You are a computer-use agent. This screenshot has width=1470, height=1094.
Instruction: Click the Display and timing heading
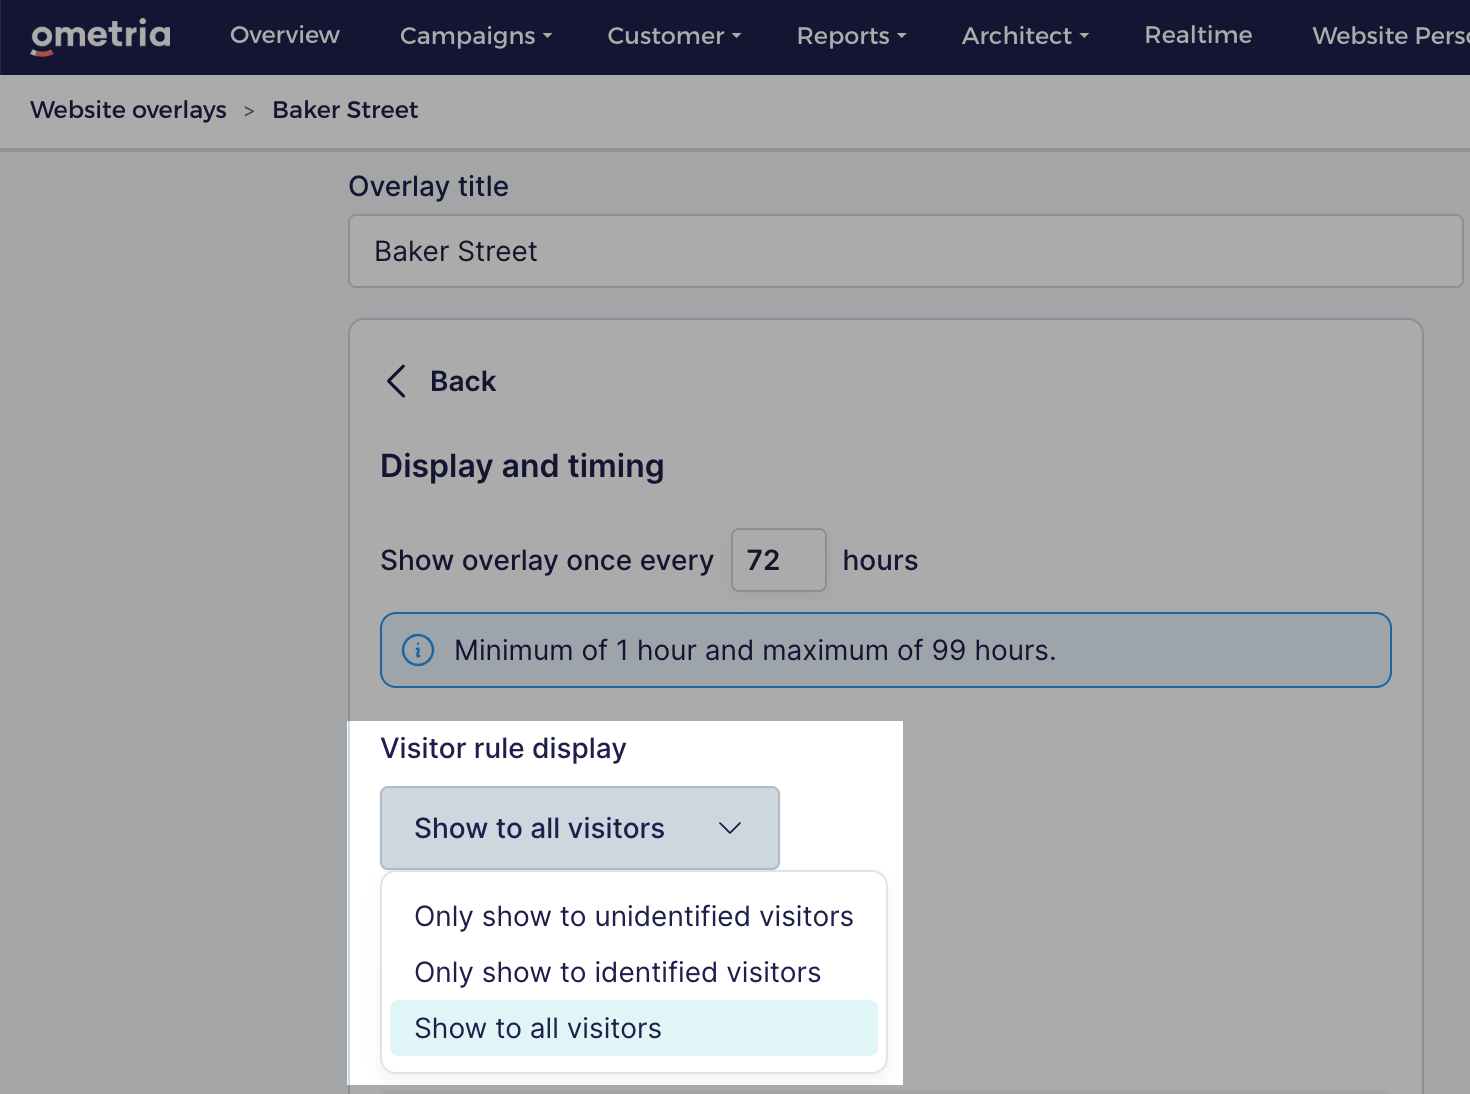coord(522,466)
